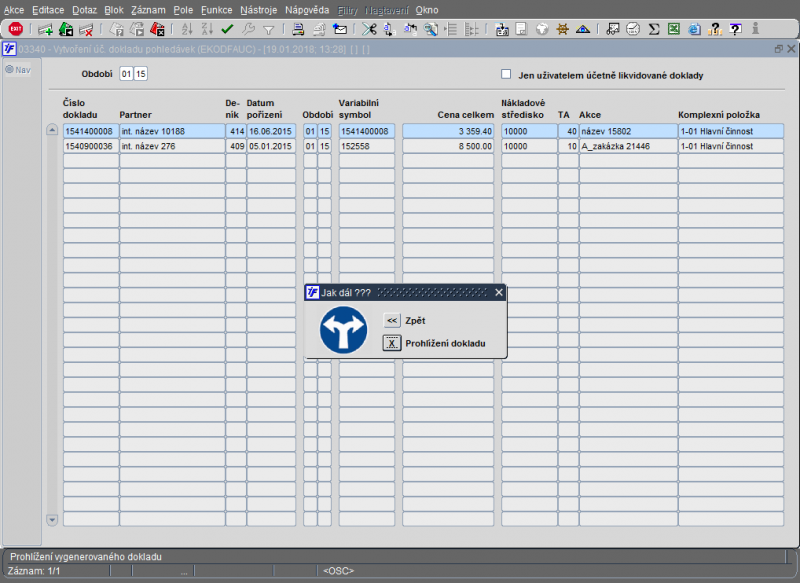Click the envelope mail icon in toolbar
Viewport: 800px width, 583px height.
[x=340, y=29]
